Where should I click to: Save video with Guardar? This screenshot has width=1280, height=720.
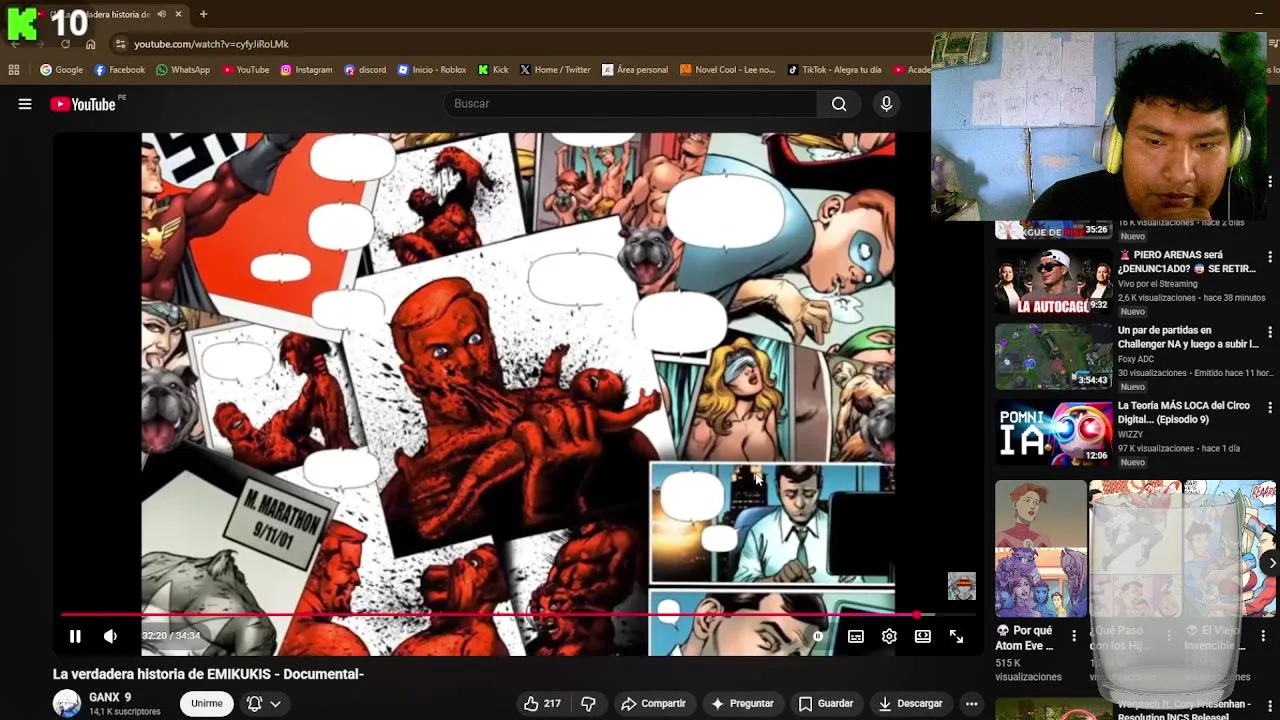(x=826, y=704)
